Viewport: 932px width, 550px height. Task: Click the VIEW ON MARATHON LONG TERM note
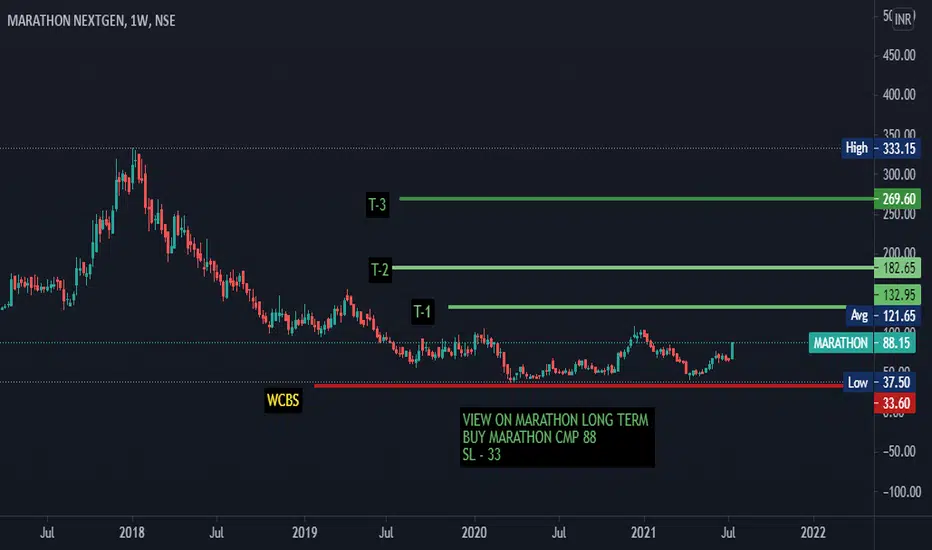[x=557, y=437]
